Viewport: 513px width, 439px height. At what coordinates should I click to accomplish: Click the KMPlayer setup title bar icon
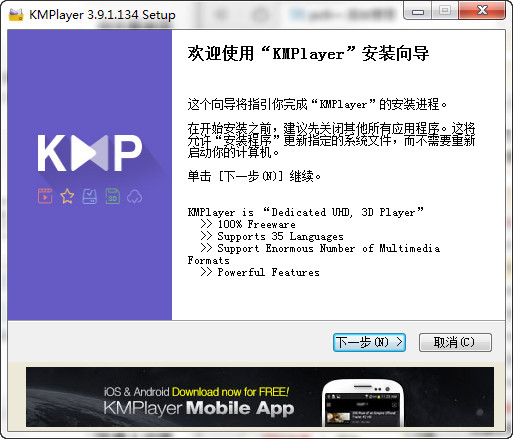click(x=16, y=14)
